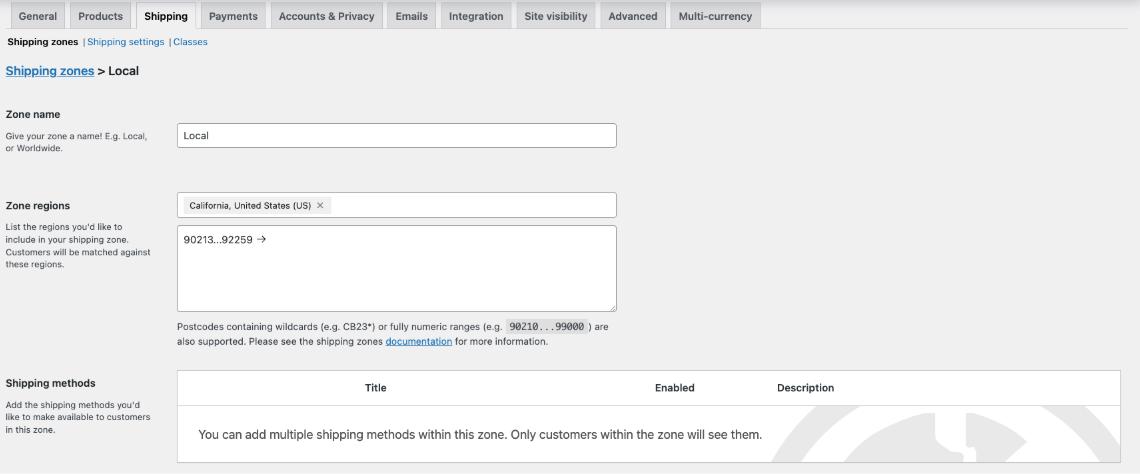Select the Emails tab
1140x474 pixels.
[x=411, y=16]
